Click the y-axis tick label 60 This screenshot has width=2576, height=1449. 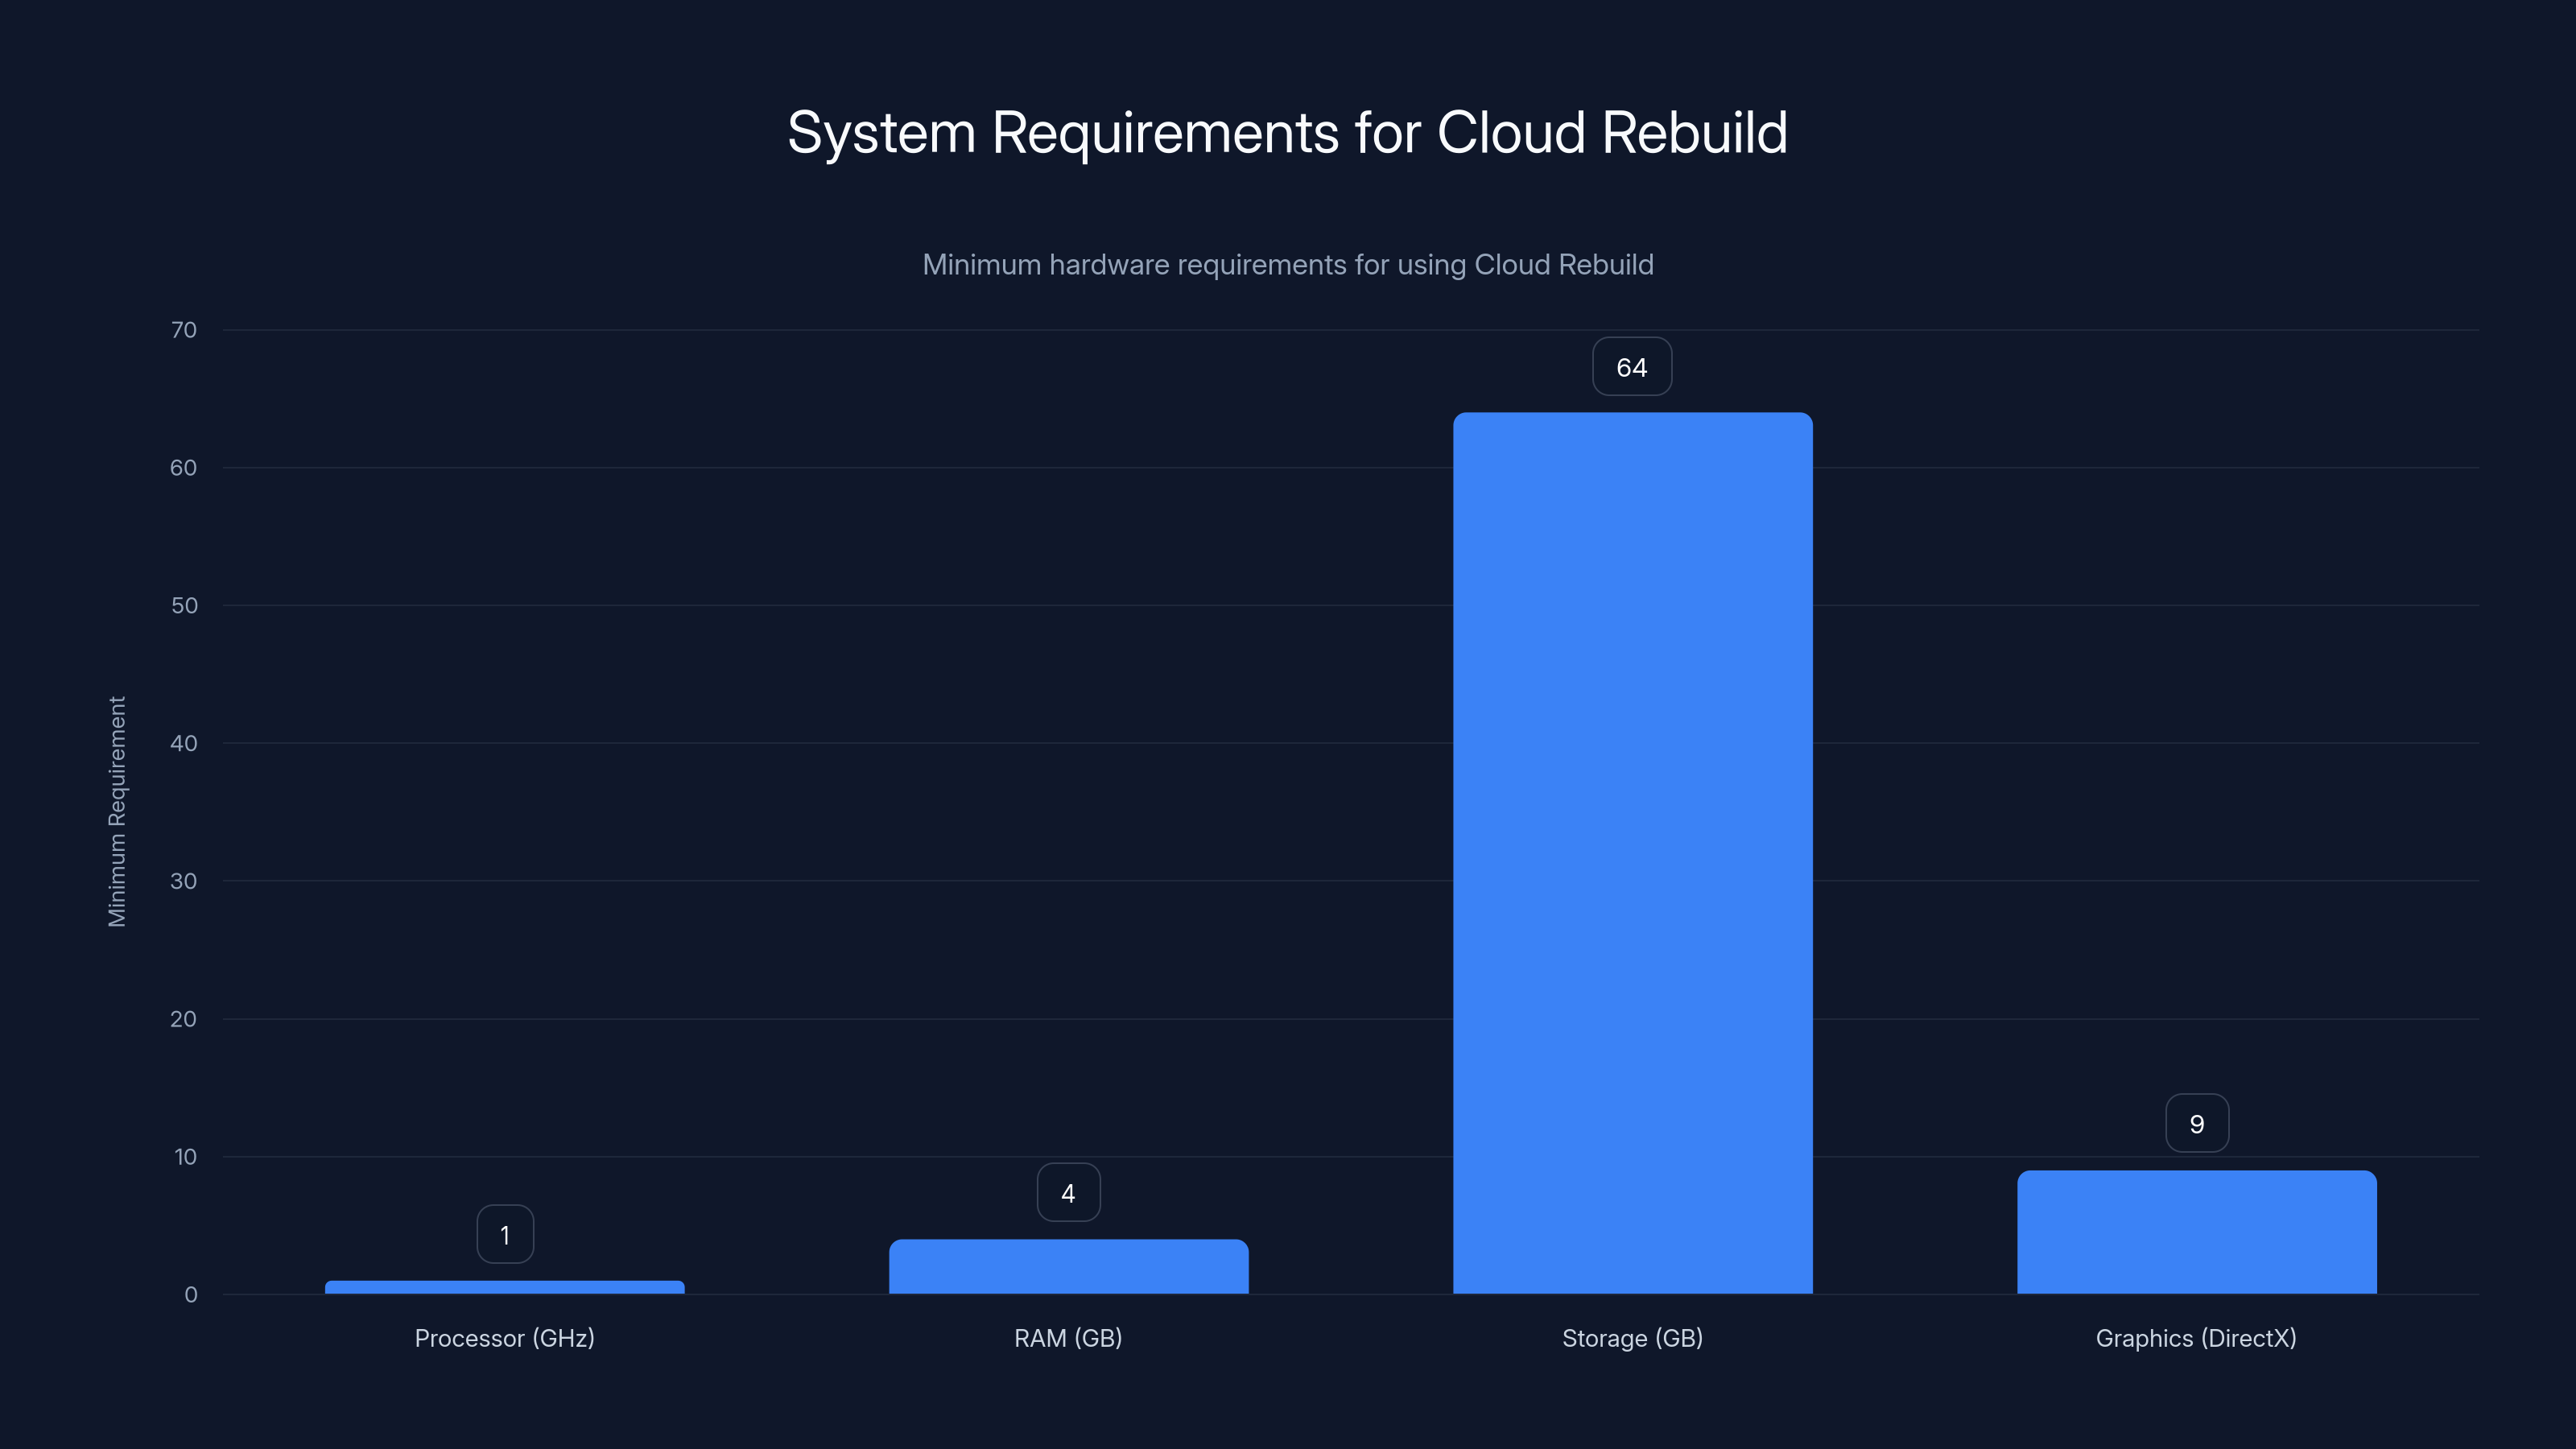click(184, 468)
